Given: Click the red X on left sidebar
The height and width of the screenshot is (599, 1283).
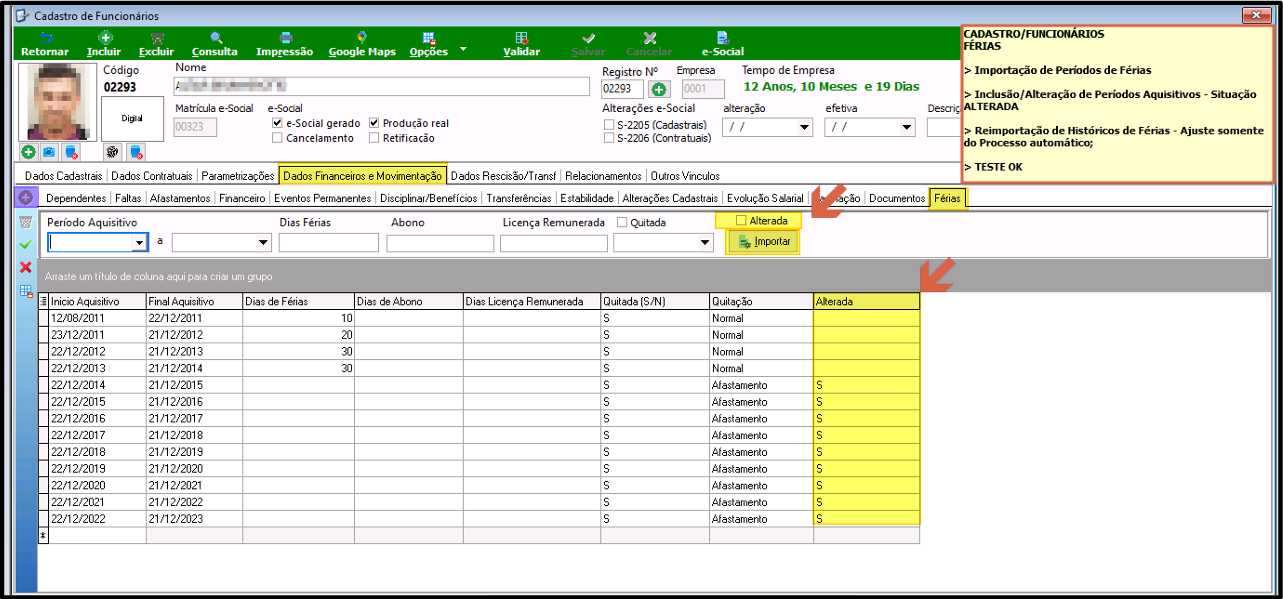Looking at the screenshot, I should tap(26, 268).
